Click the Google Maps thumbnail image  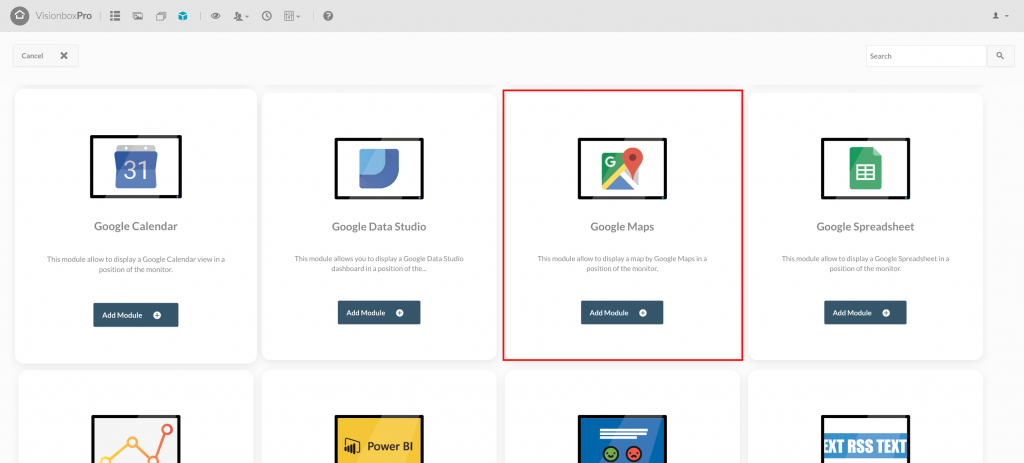click(x=622, y=168)
